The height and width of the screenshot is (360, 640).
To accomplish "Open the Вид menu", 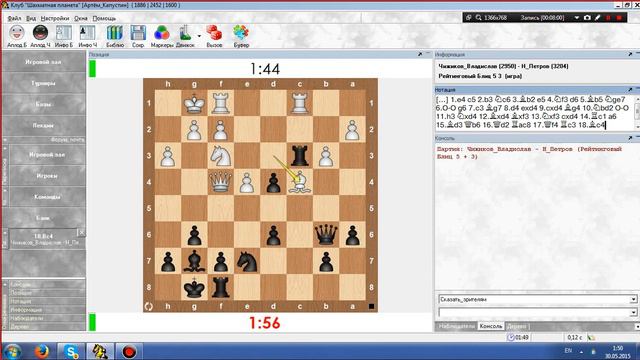I will click(x=31, y=18).
